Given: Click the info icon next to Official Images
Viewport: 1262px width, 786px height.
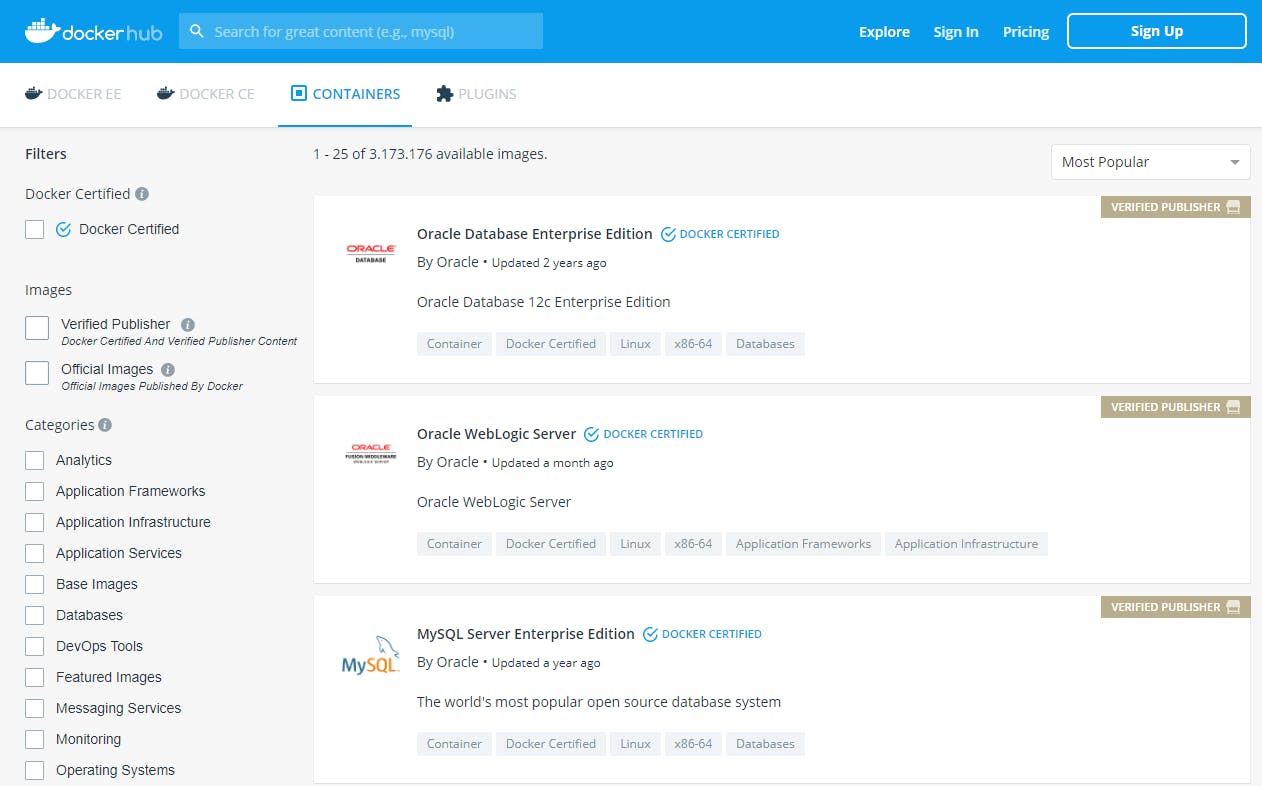Looking at the screenshot, I should (168, 370).
